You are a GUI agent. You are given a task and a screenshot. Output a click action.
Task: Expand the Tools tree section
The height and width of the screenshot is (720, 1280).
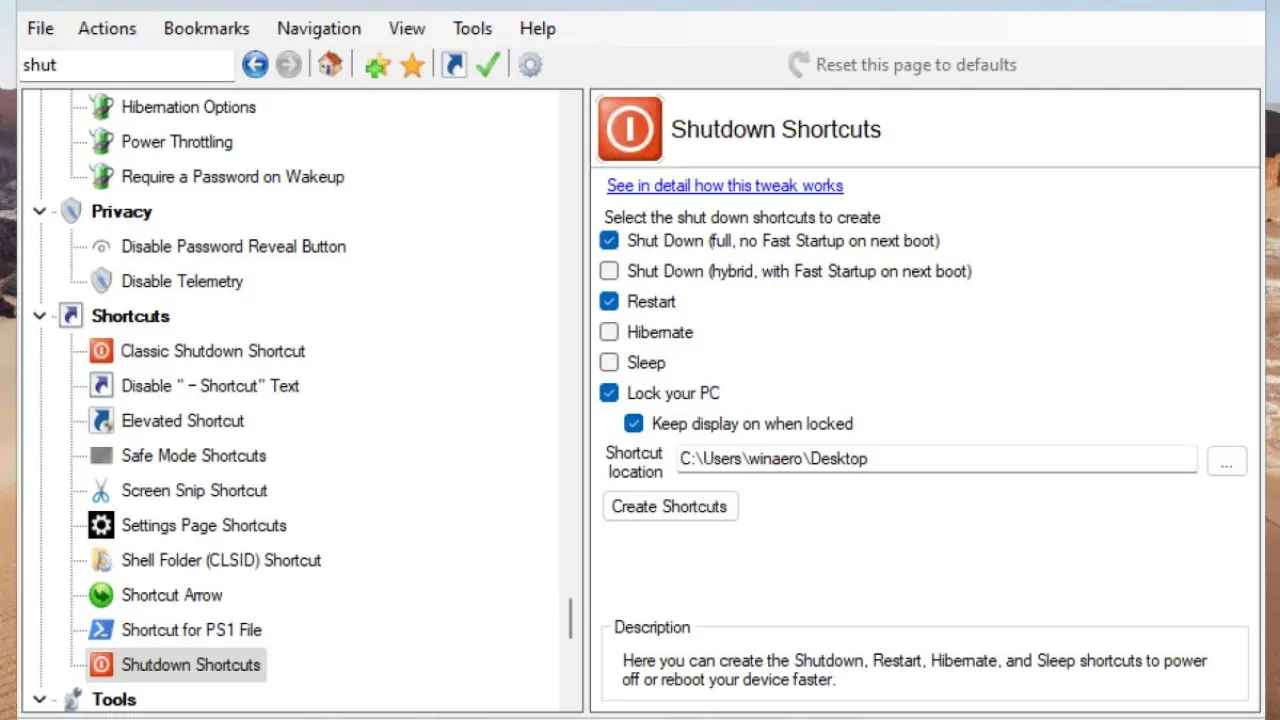40,700
